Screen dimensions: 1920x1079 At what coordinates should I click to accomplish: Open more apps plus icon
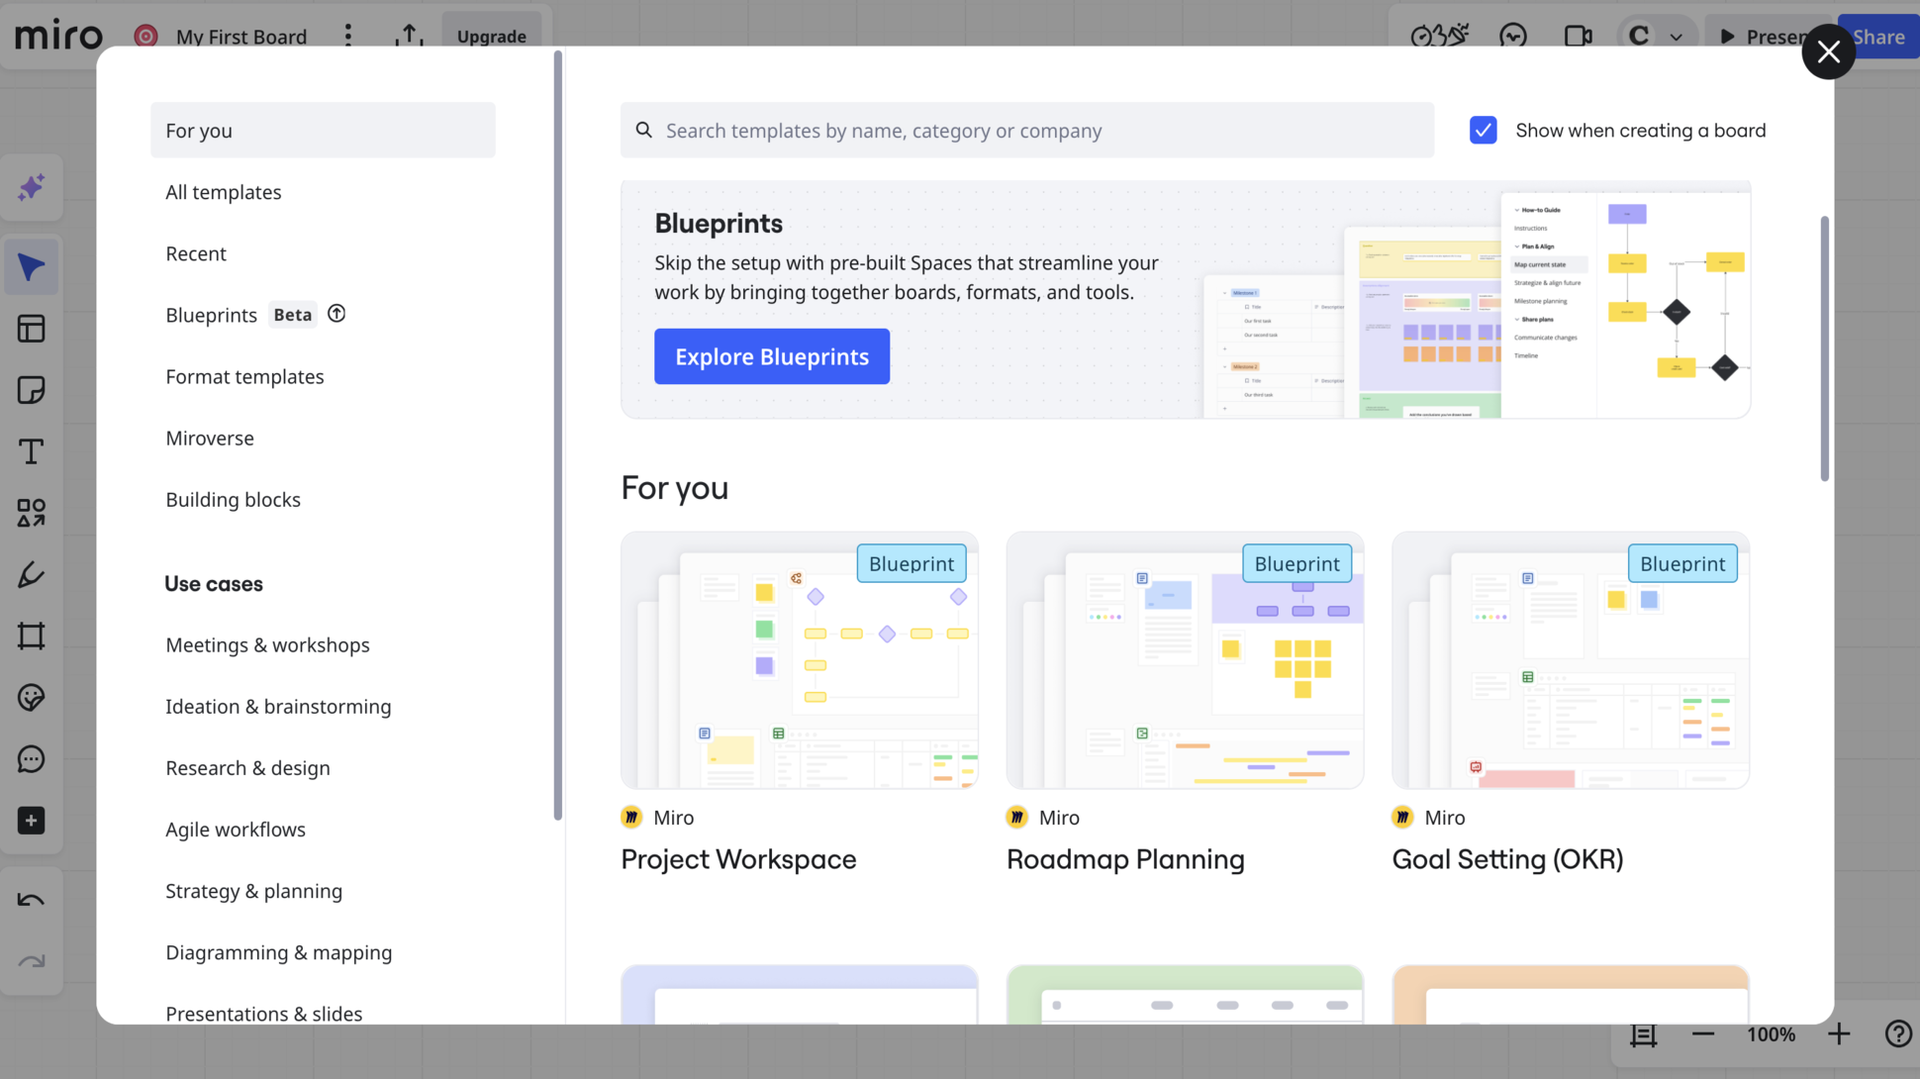pyautogui.click(x=31, y=821)
